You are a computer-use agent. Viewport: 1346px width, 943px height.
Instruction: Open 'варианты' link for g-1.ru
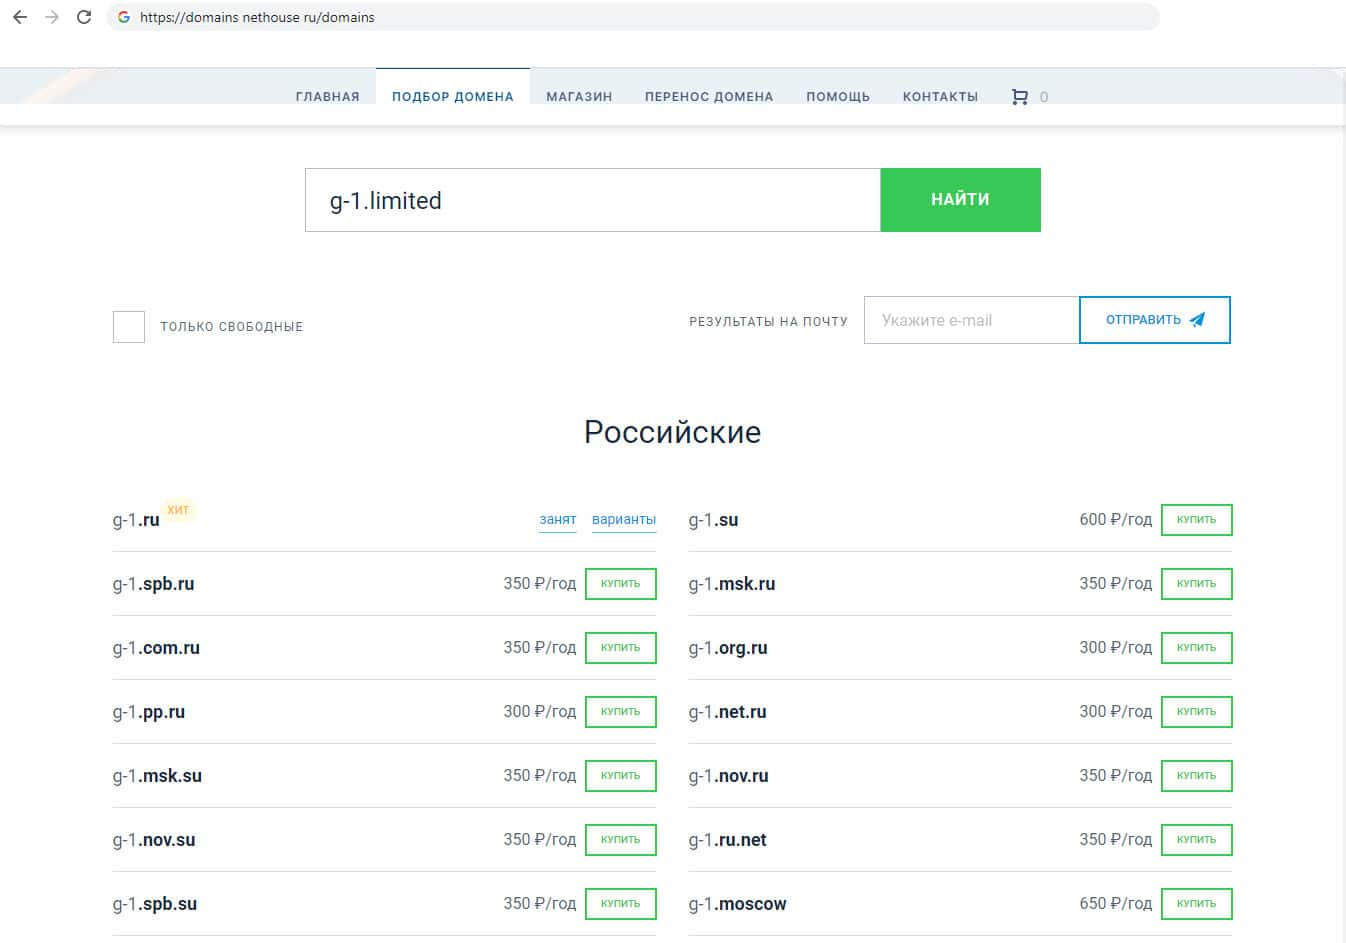pos(623,520)
